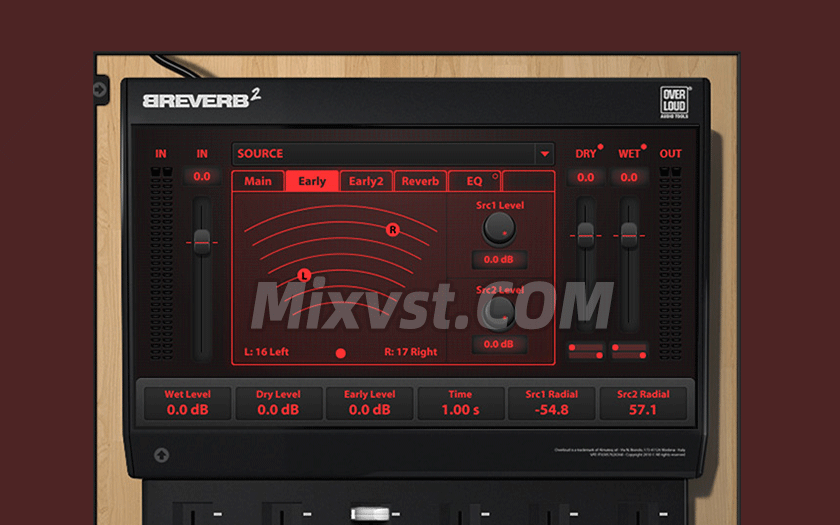Toggle the EQ enable dot on the EQ tab
Image resolution: width=840 pixels, height=525 pixels.
point(494,175)
